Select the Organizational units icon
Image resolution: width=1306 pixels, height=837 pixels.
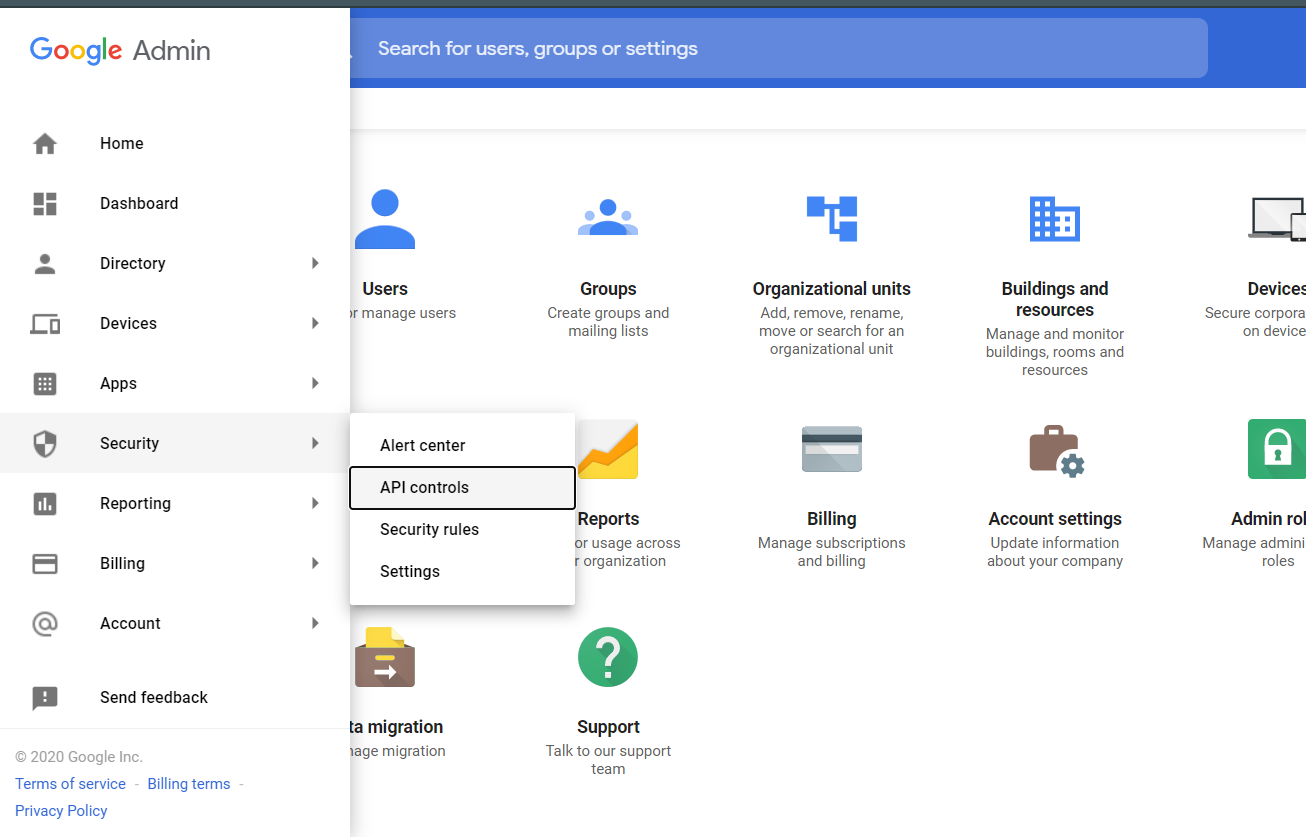pos(831,218)
